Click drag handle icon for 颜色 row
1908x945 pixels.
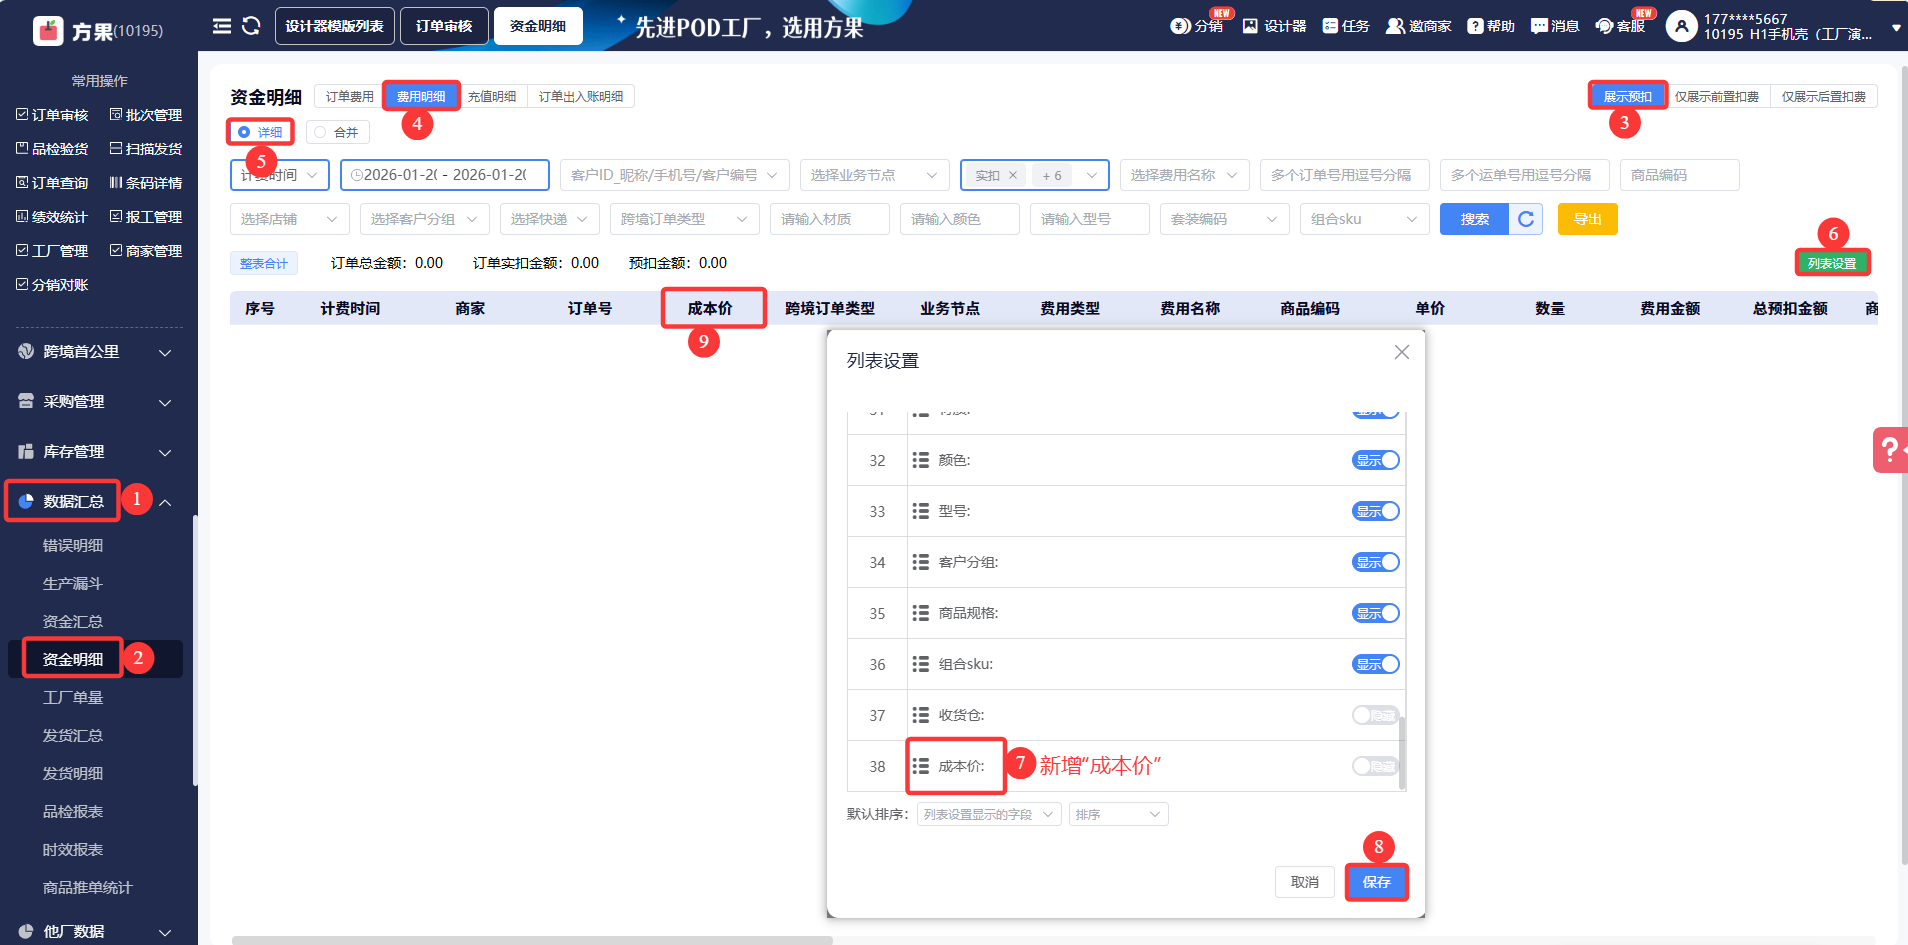coord(921,460)
